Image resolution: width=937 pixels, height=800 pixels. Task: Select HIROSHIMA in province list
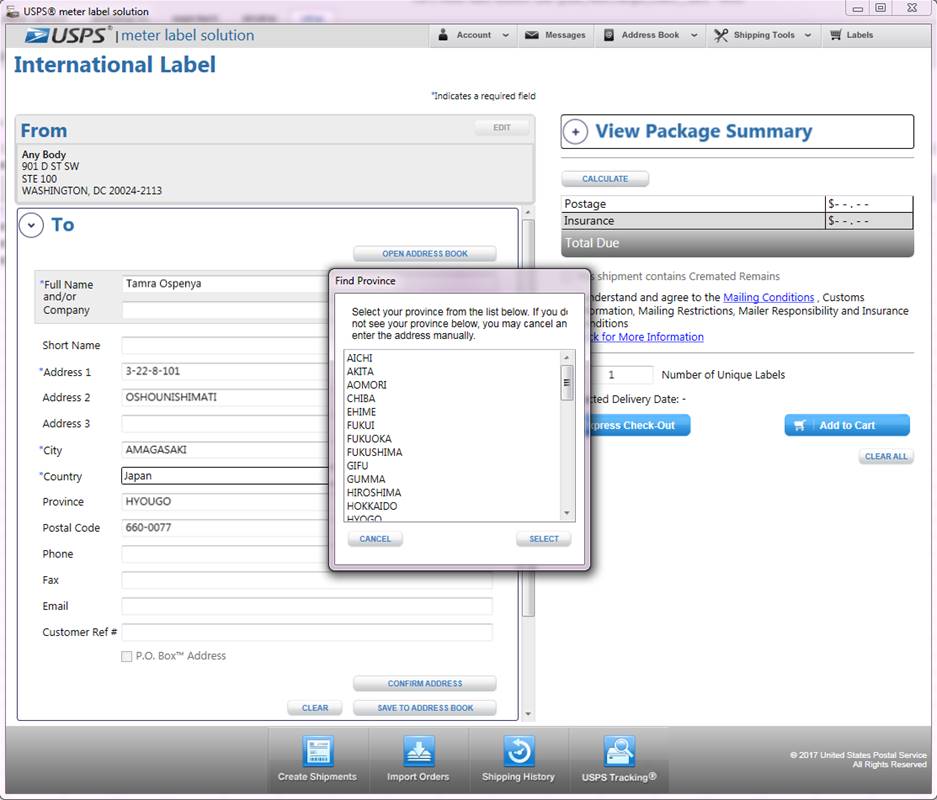pyautogui.click(x=374, y=492)
